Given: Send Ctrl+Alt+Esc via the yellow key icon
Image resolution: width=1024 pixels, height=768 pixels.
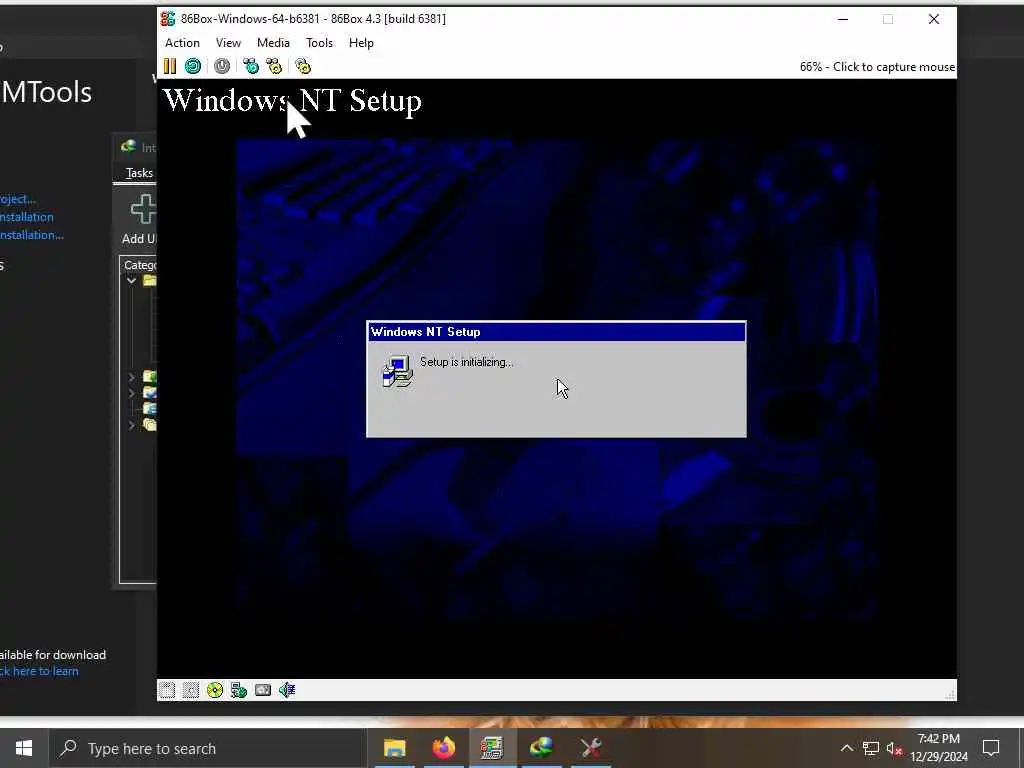Looking at the screenshot, I should coord(274,66).
